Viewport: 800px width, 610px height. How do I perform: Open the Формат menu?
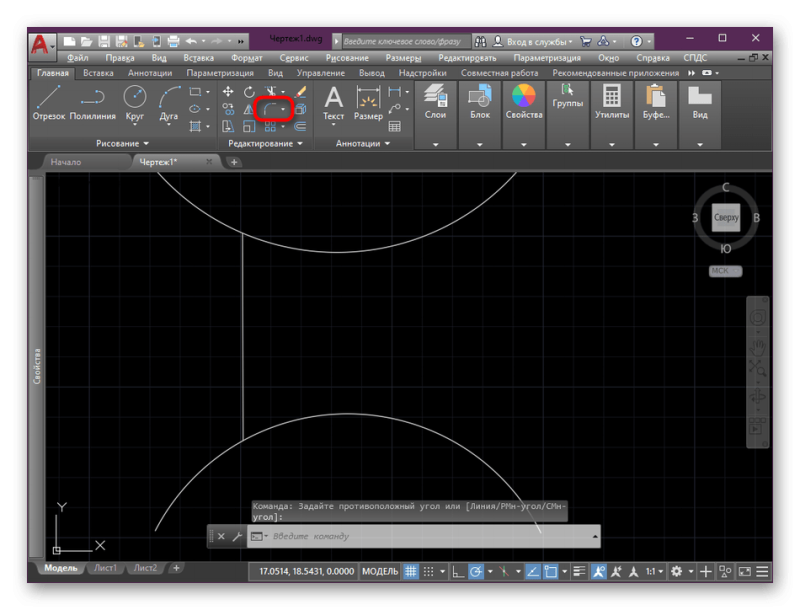[x=247, y=58]
